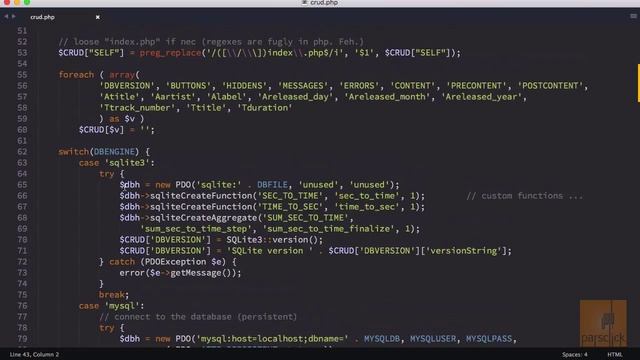The image size is (640, 360).
Task: Click the '// loose "index.php"' comment line
Action: click(211, 42)
